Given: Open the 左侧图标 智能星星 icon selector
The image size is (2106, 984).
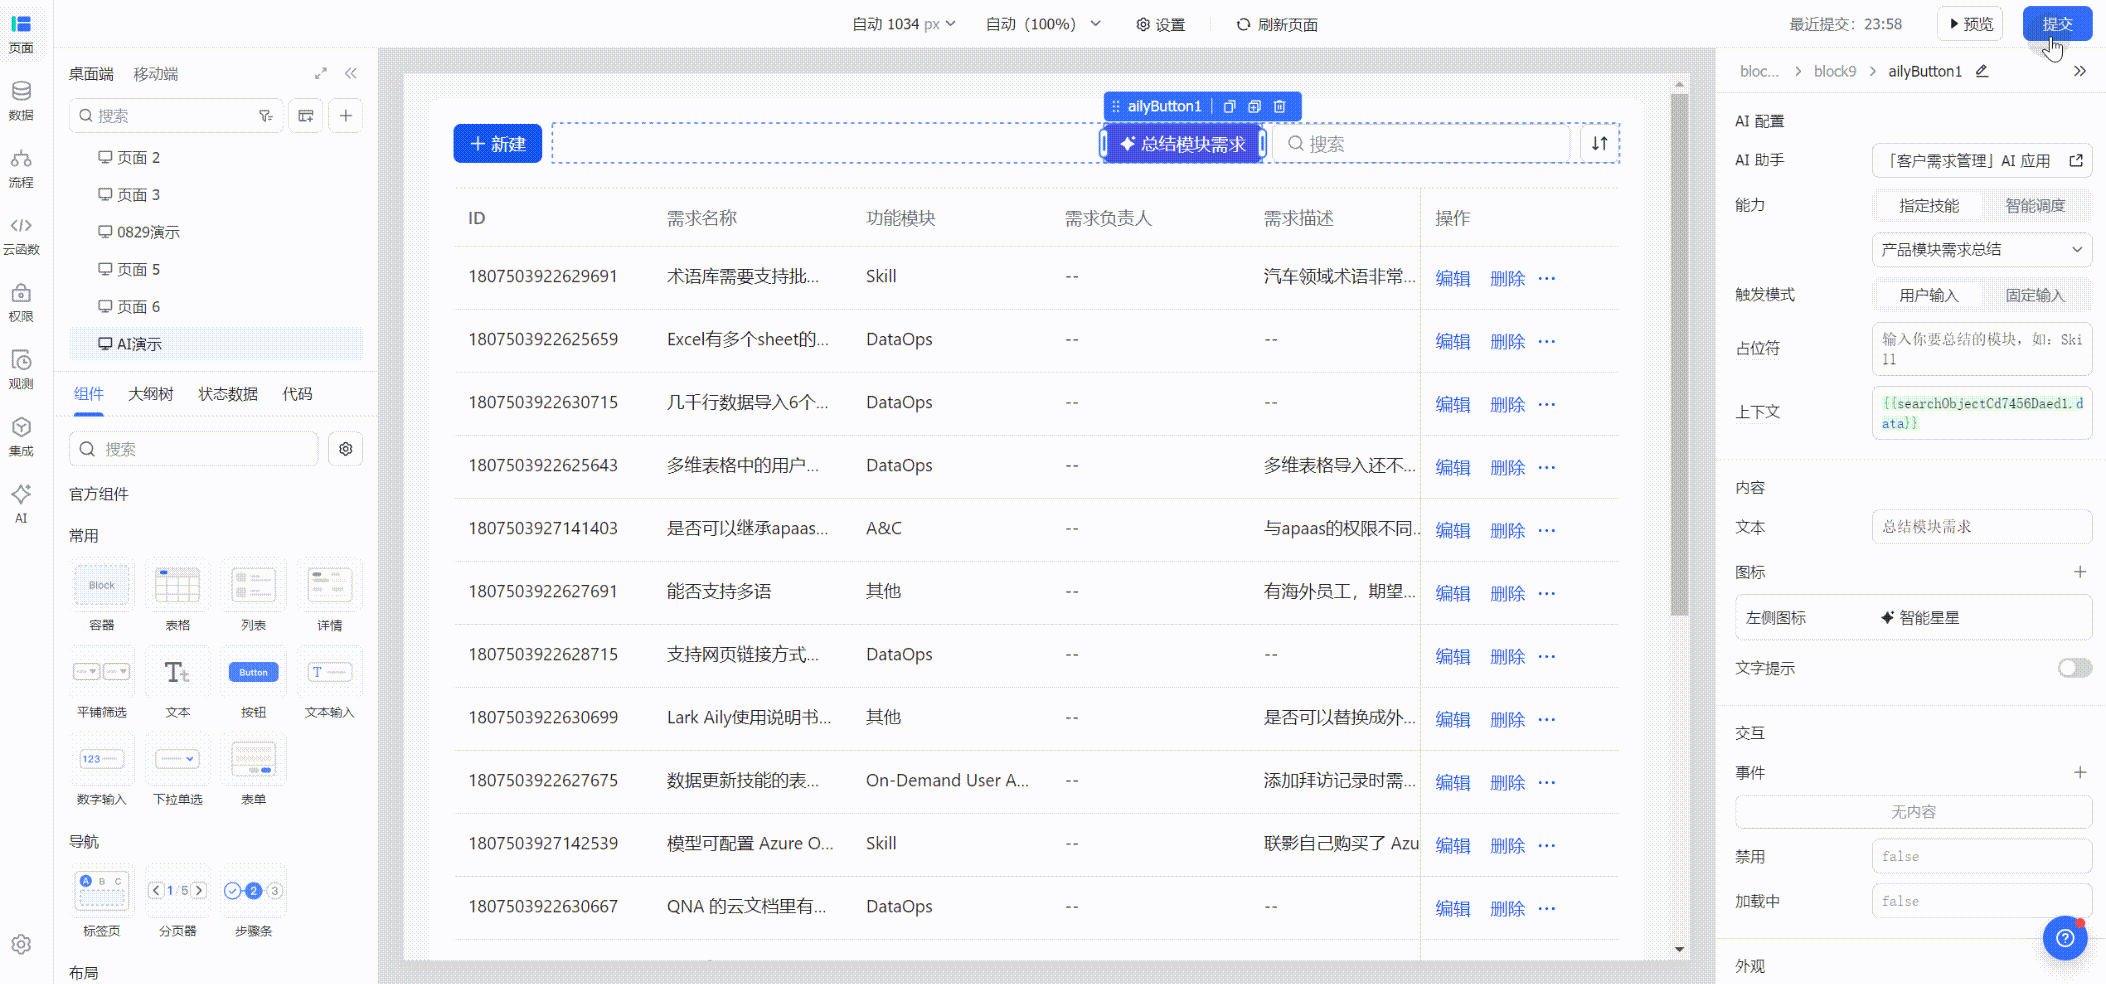Looking at the screenshot, I should pyautogui.click(x=1914, y=618).
